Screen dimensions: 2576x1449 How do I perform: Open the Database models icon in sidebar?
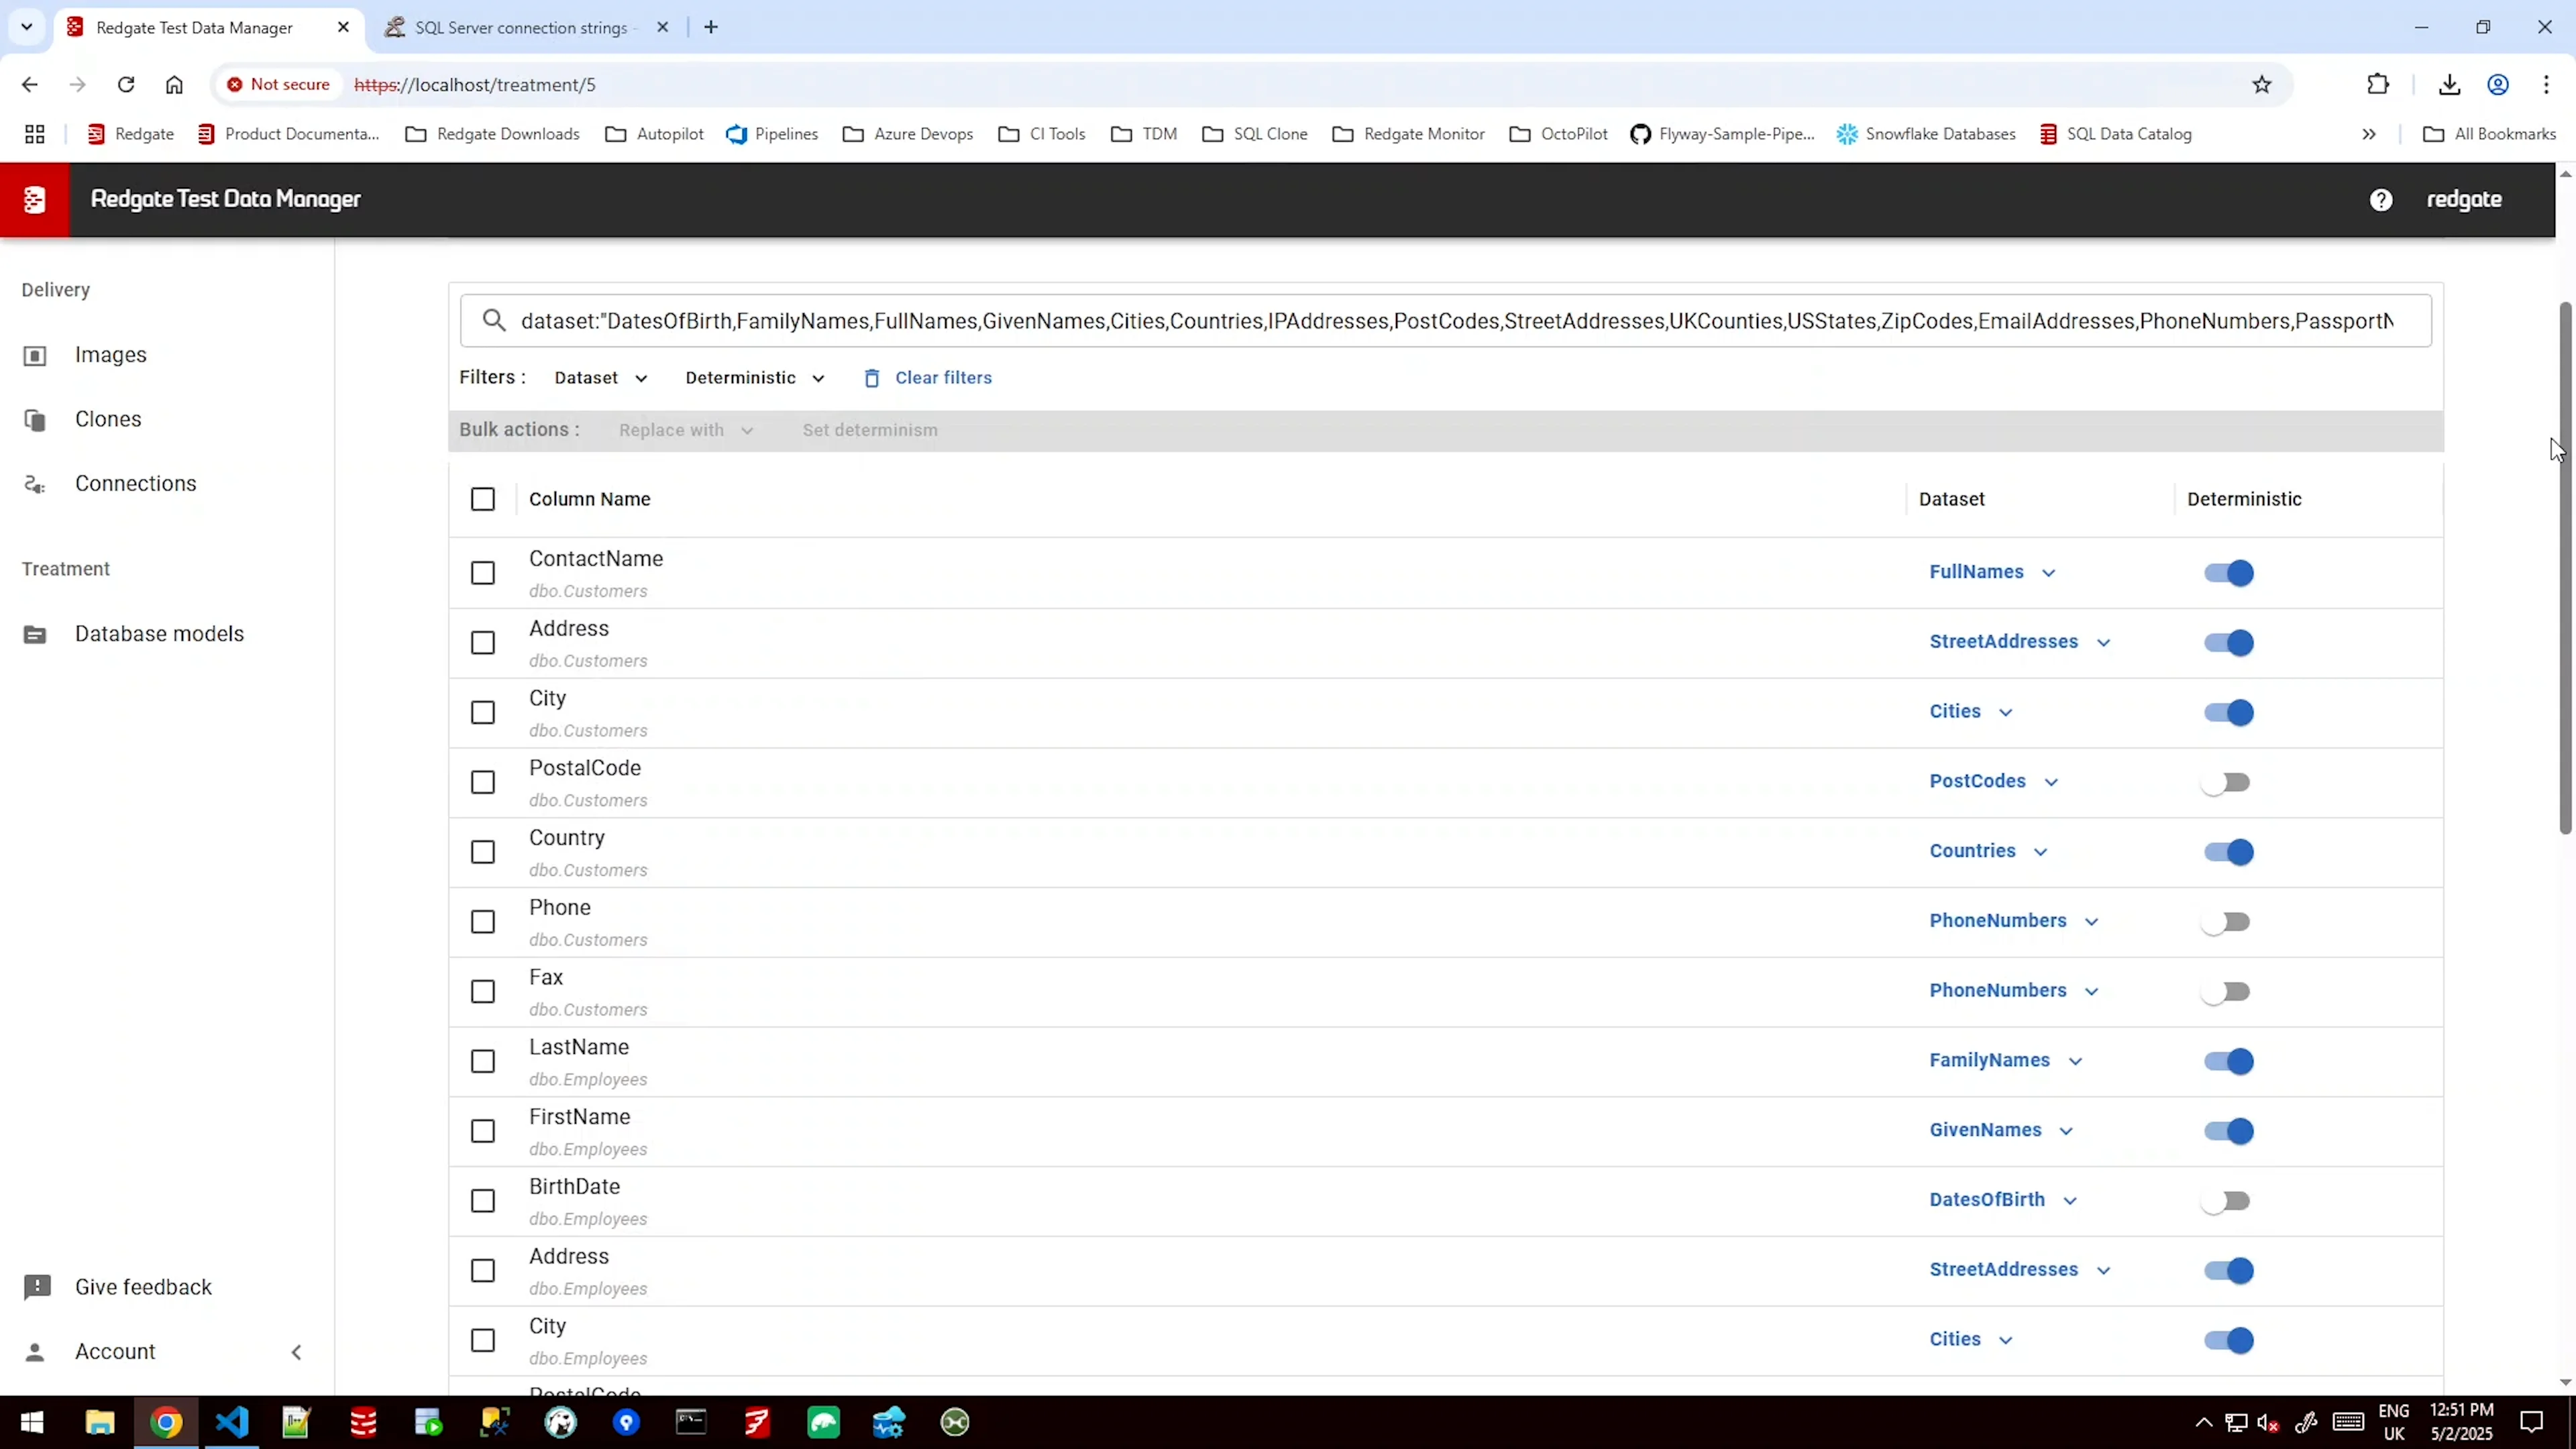pos(35,634)
